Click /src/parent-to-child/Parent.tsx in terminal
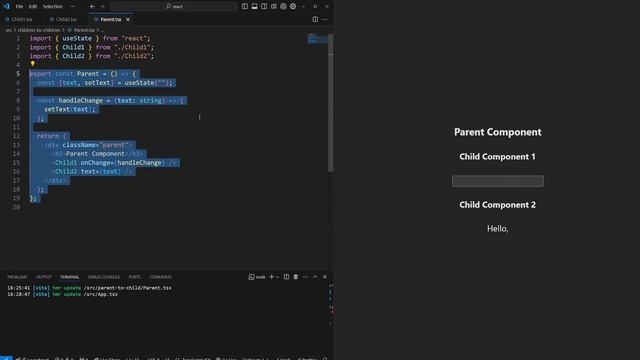 [x=127, y=288]
